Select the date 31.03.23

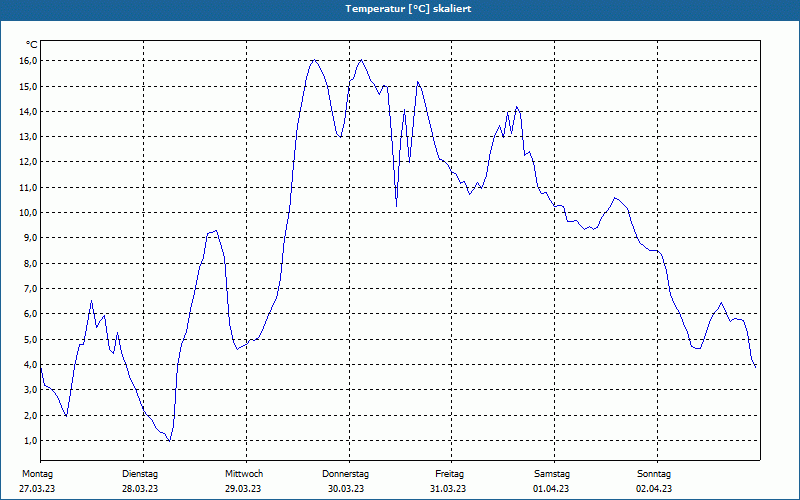coord(448,489)
